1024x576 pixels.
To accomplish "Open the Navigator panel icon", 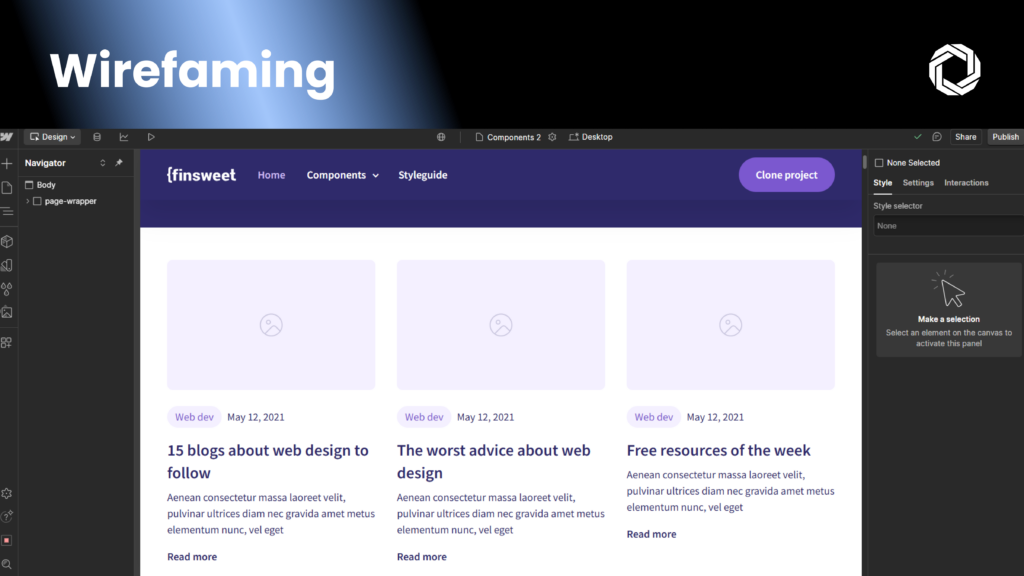I will (x=7, y=212).
